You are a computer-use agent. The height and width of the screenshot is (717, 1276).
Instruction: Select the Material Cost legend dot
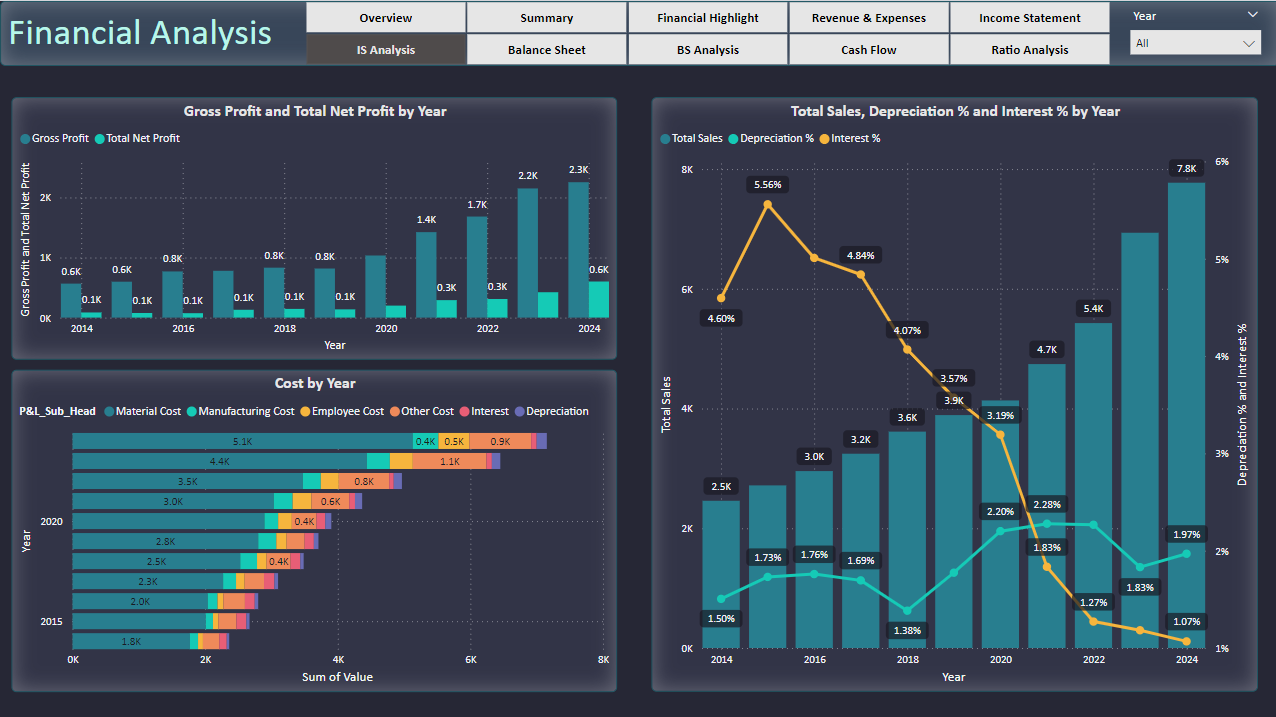pyautogui.click(x=109, y=412)
